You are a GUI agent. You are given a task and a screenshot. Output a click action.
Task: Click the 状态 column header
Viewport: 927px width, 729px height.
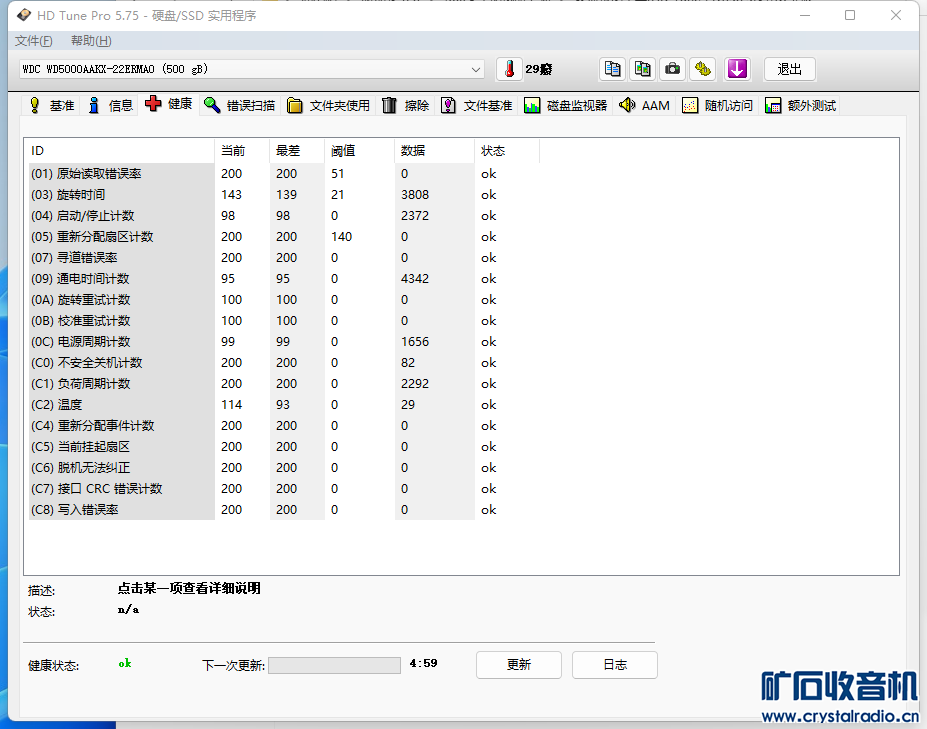coord(507,151)
